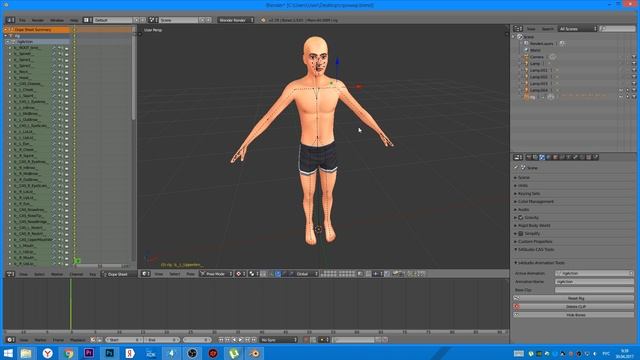
Task: Open Adobe Premiere Pro from the taskbar
Action: point(89,353)
